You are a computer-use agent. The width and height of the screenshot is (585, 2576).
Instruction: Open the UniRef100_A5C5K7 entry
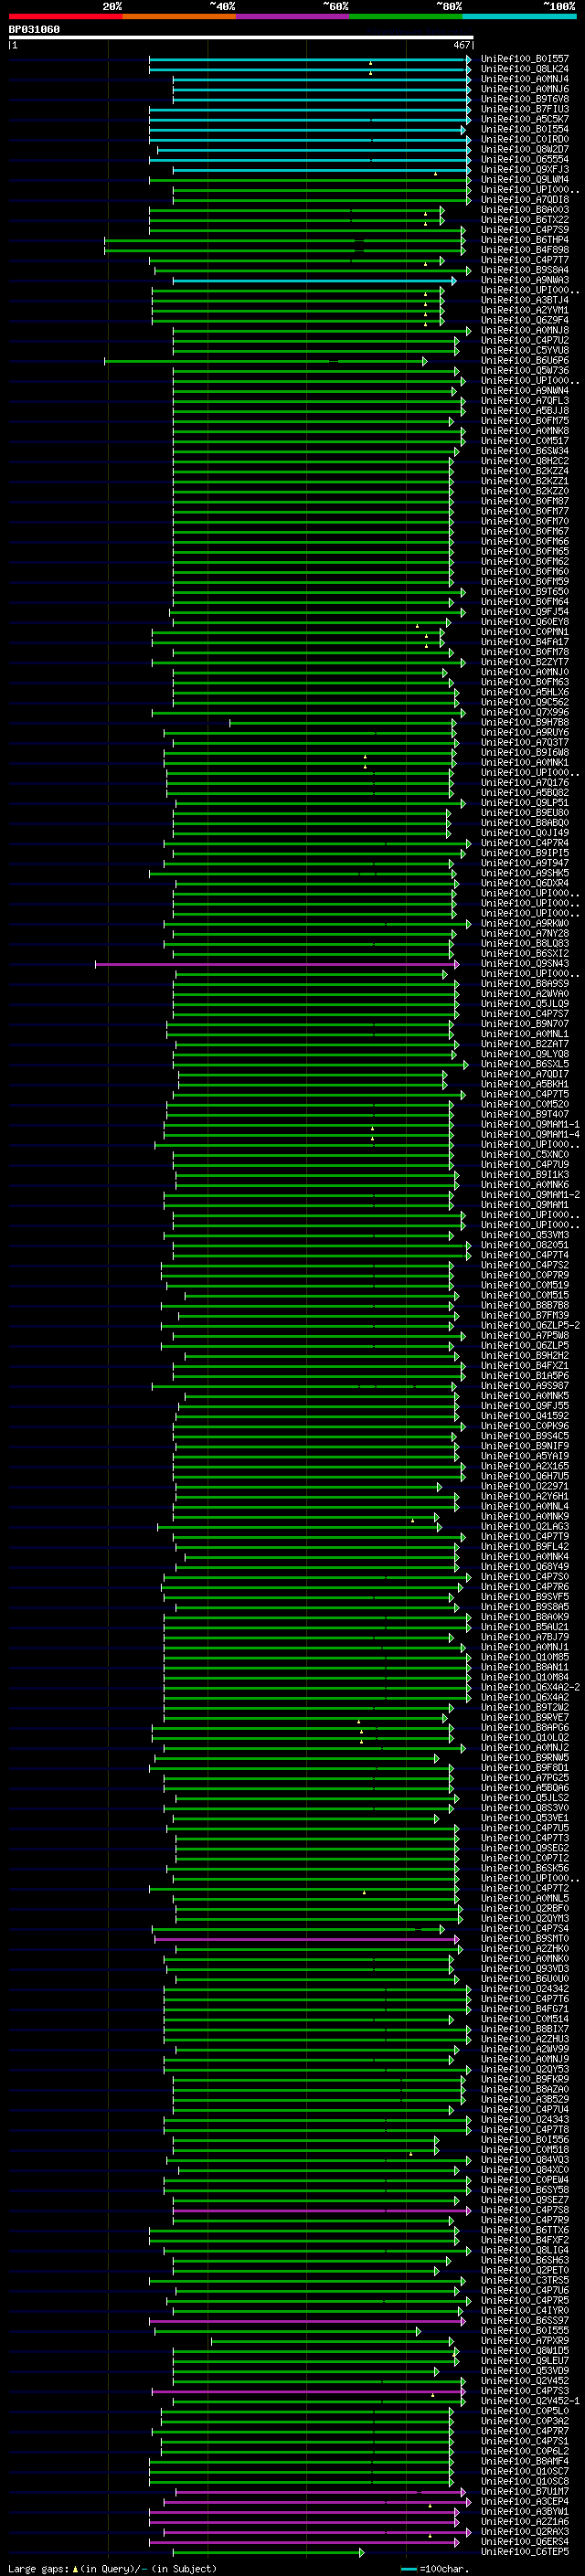point(524,119)
